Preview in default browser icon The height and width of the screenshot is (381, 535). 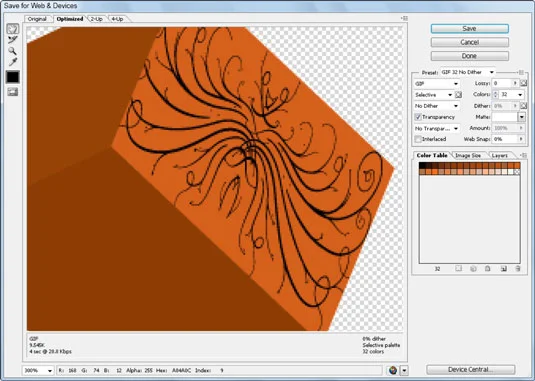pyautogui.click(x=393, y=370)
